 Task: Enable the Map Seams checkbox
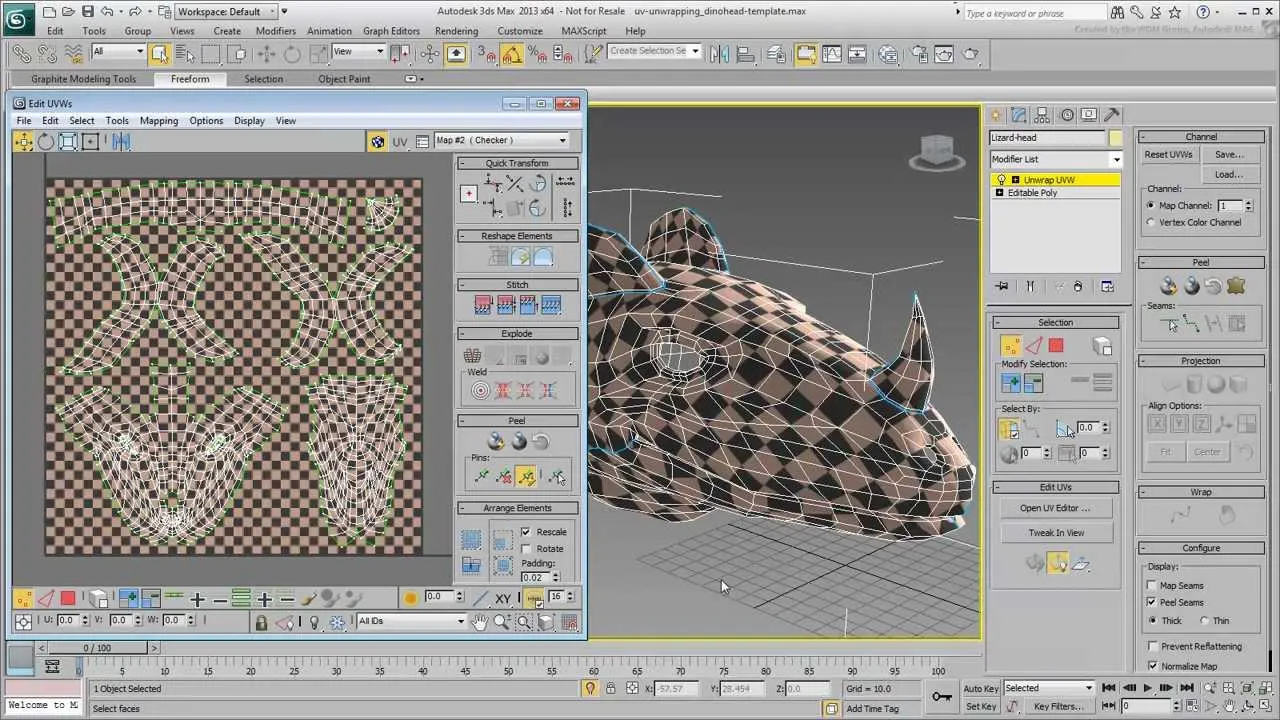(1153, 586)
